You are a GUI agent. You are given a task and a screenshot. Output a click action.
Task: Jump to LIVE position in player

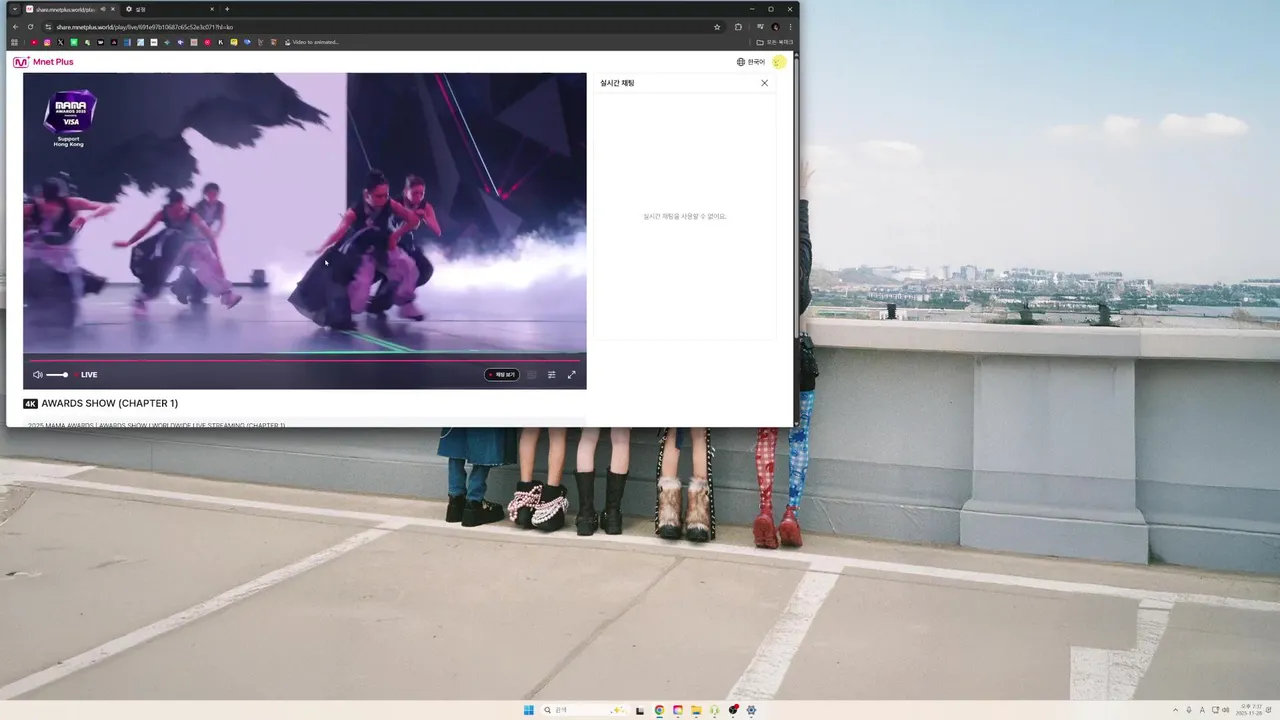(89, 375)
